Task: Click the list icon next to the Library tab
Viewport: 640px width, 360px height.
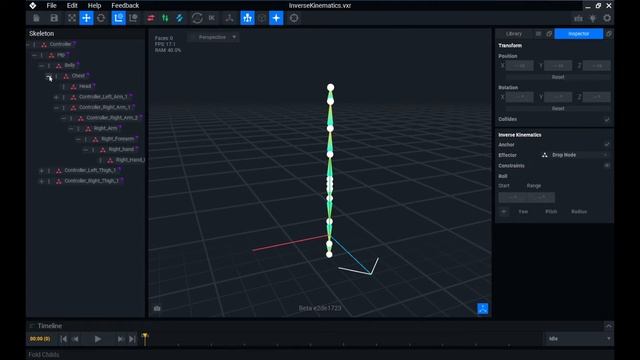Action: pyautogui.click(x=538, y=34)
